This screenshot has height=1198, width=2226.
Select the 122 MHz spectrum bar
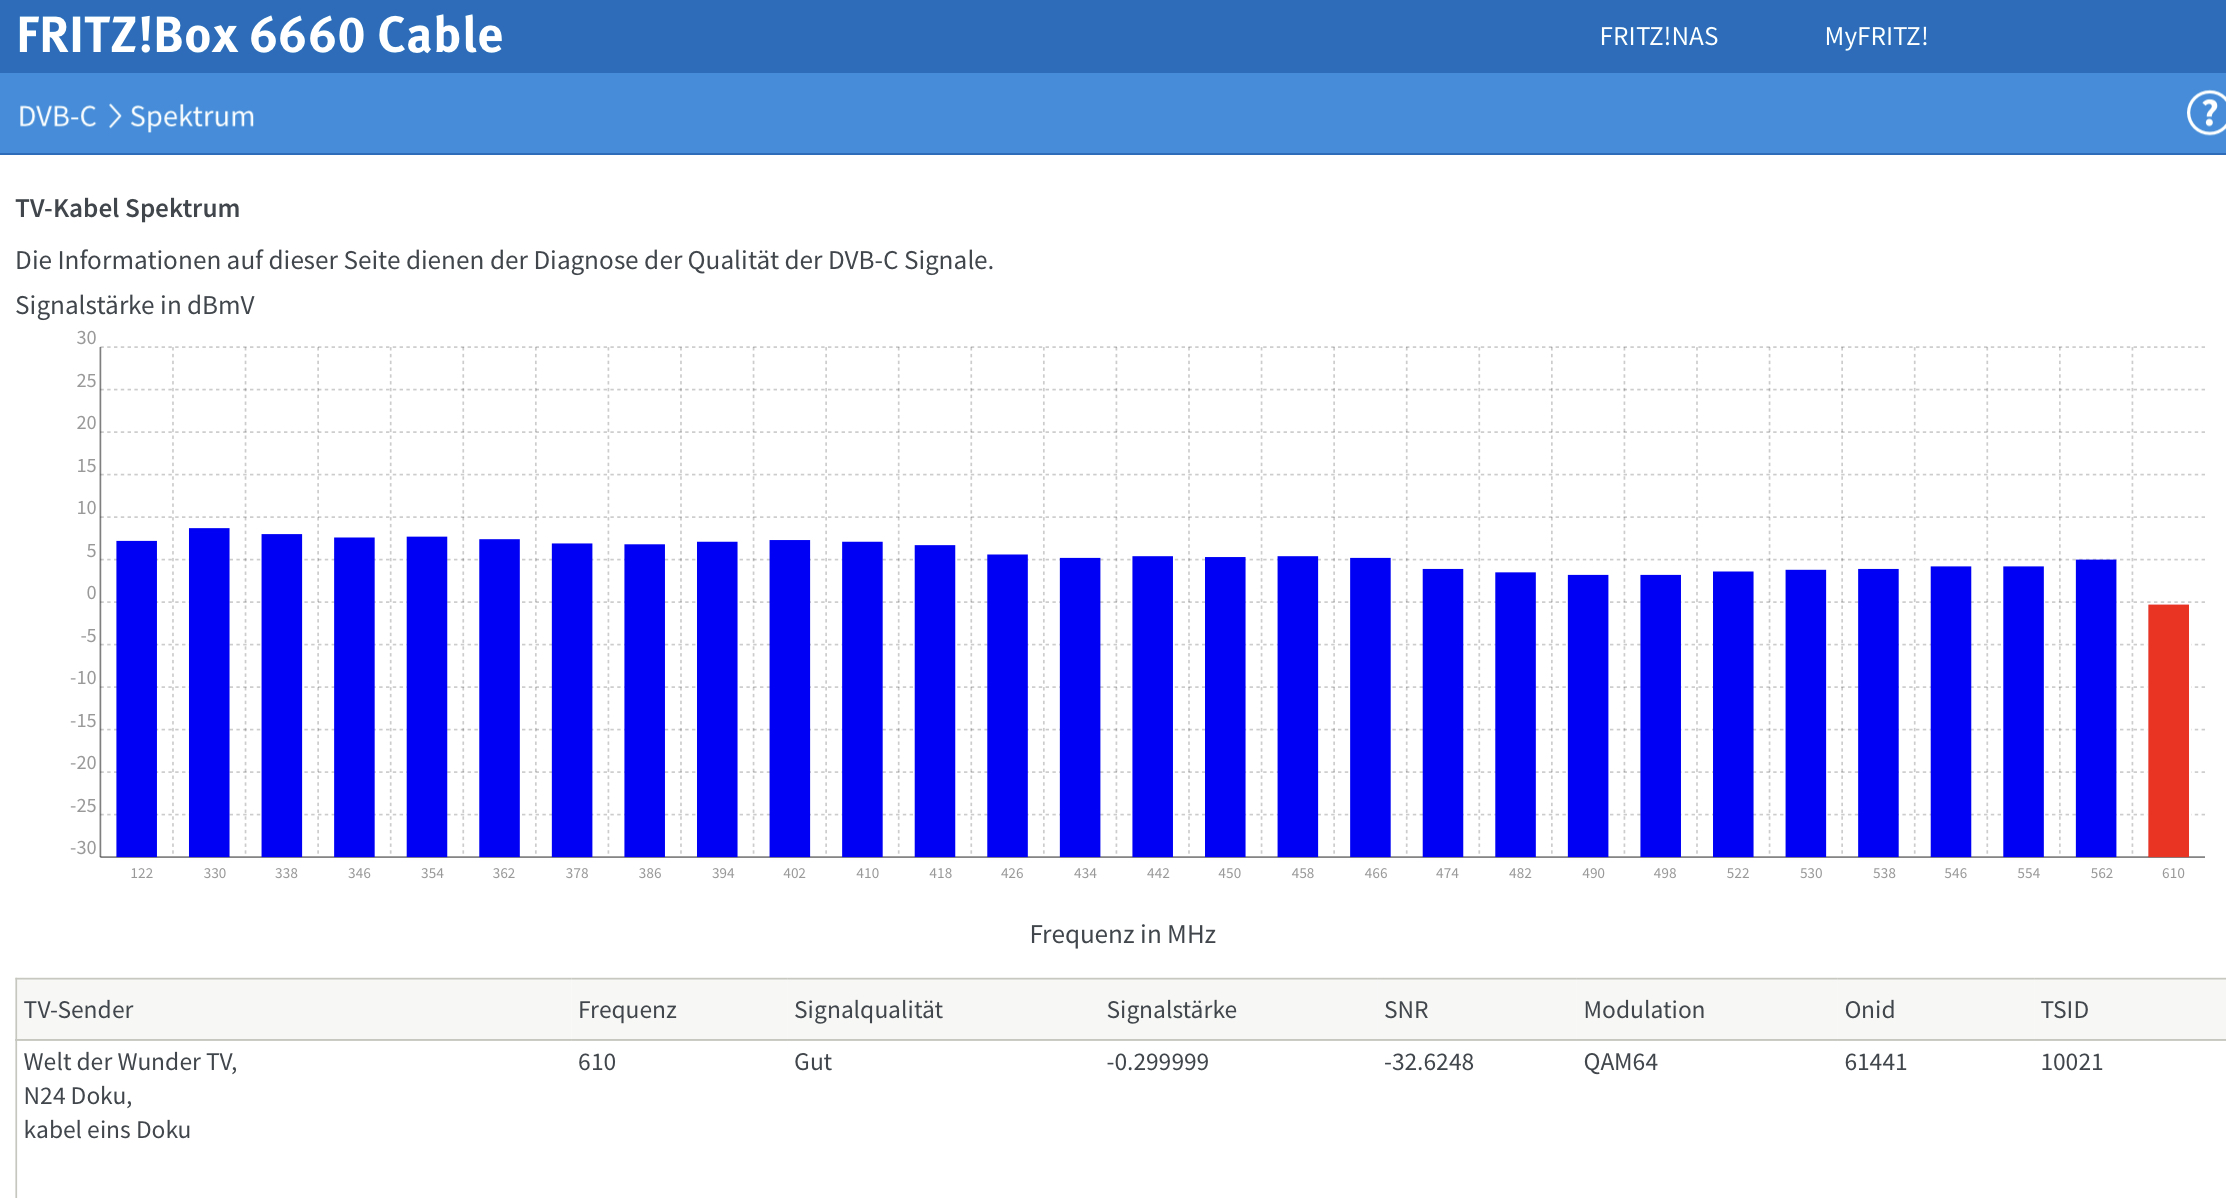[x=137, y=698]
